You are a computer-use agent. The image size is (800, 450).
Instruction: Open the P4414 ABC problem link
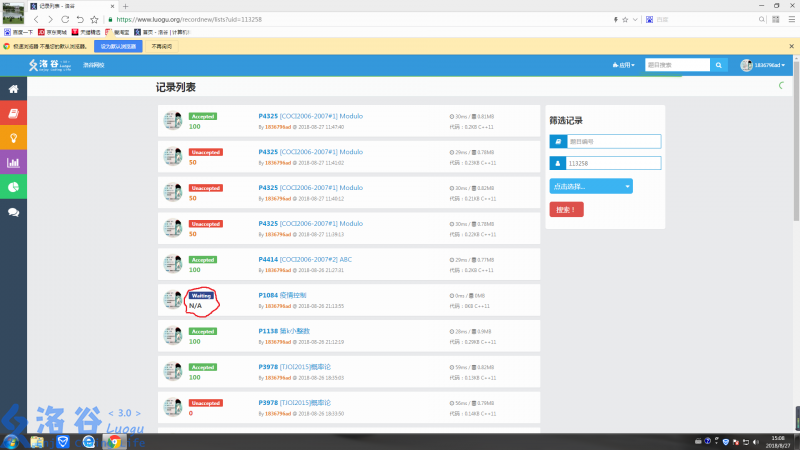coord(305,259)
